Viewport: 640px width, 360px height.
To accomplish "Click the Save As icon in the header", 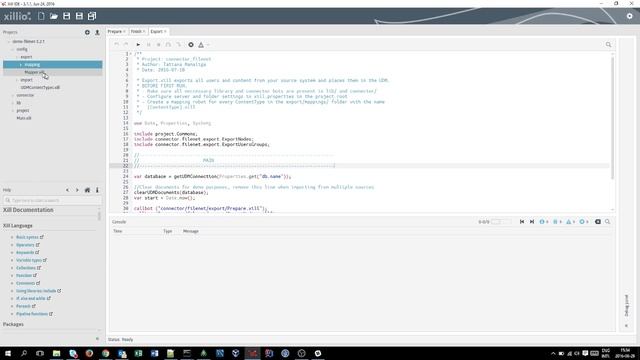I will tap(79, 16).
